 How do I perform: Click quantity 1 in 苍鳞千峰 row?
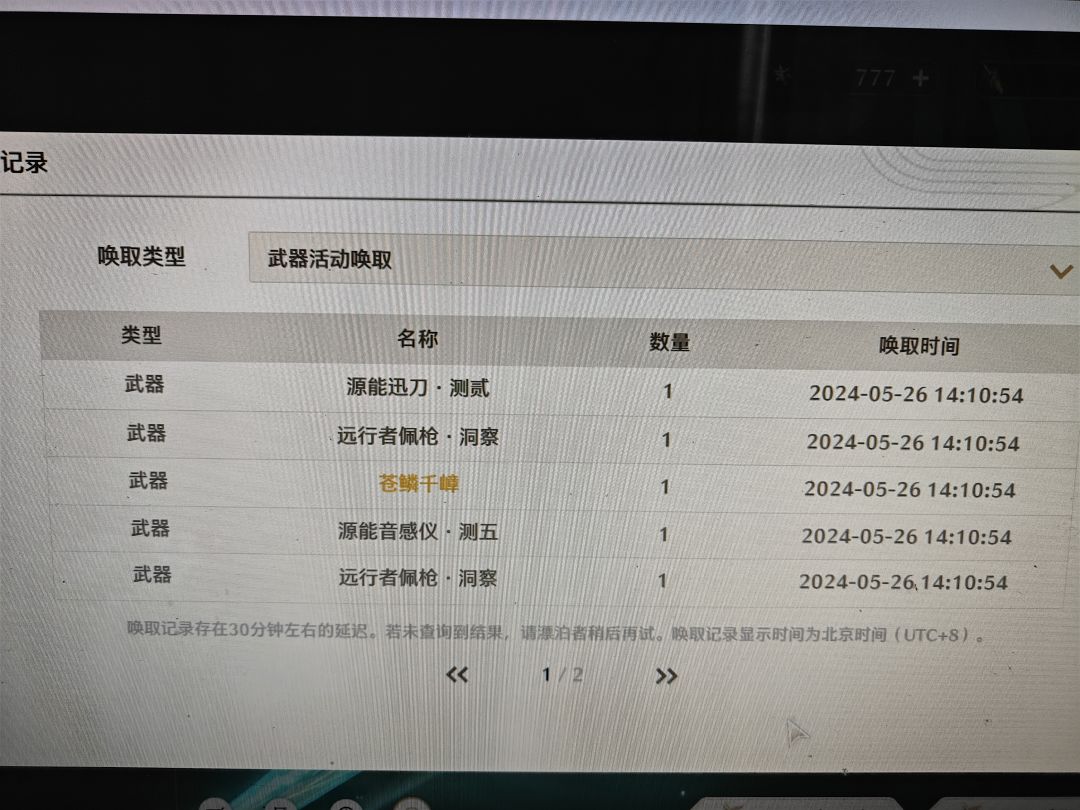pyautogui.click(x=665, y=487)
